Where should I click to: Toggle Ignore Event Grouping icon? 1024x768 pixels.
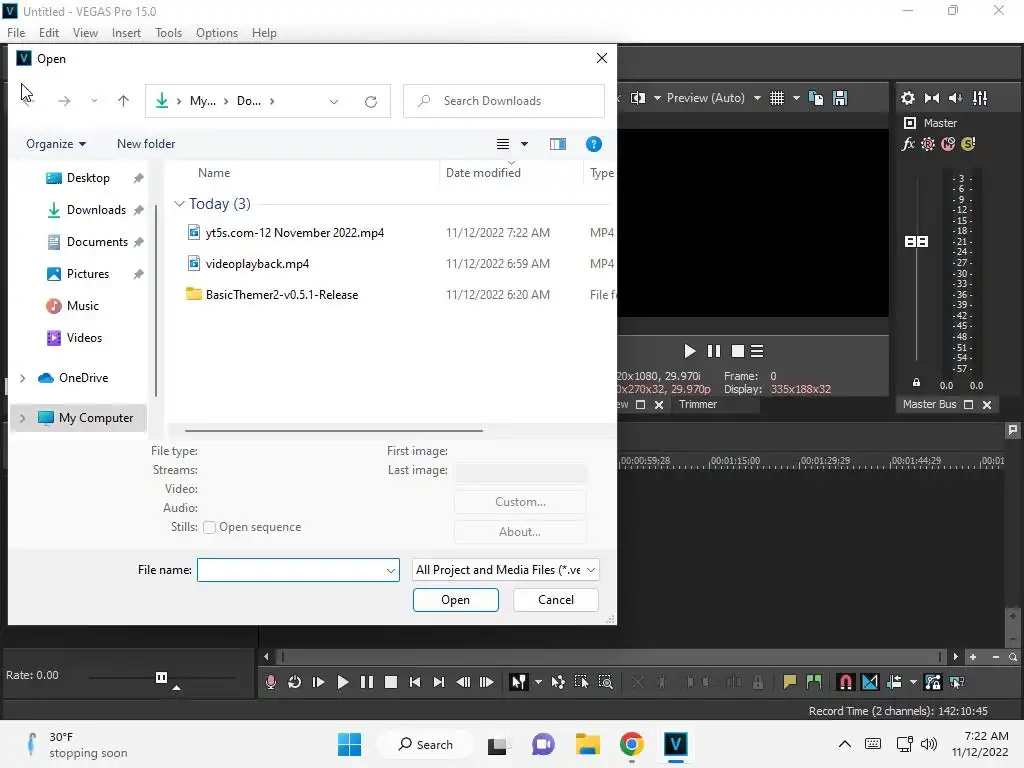(957, 682)
